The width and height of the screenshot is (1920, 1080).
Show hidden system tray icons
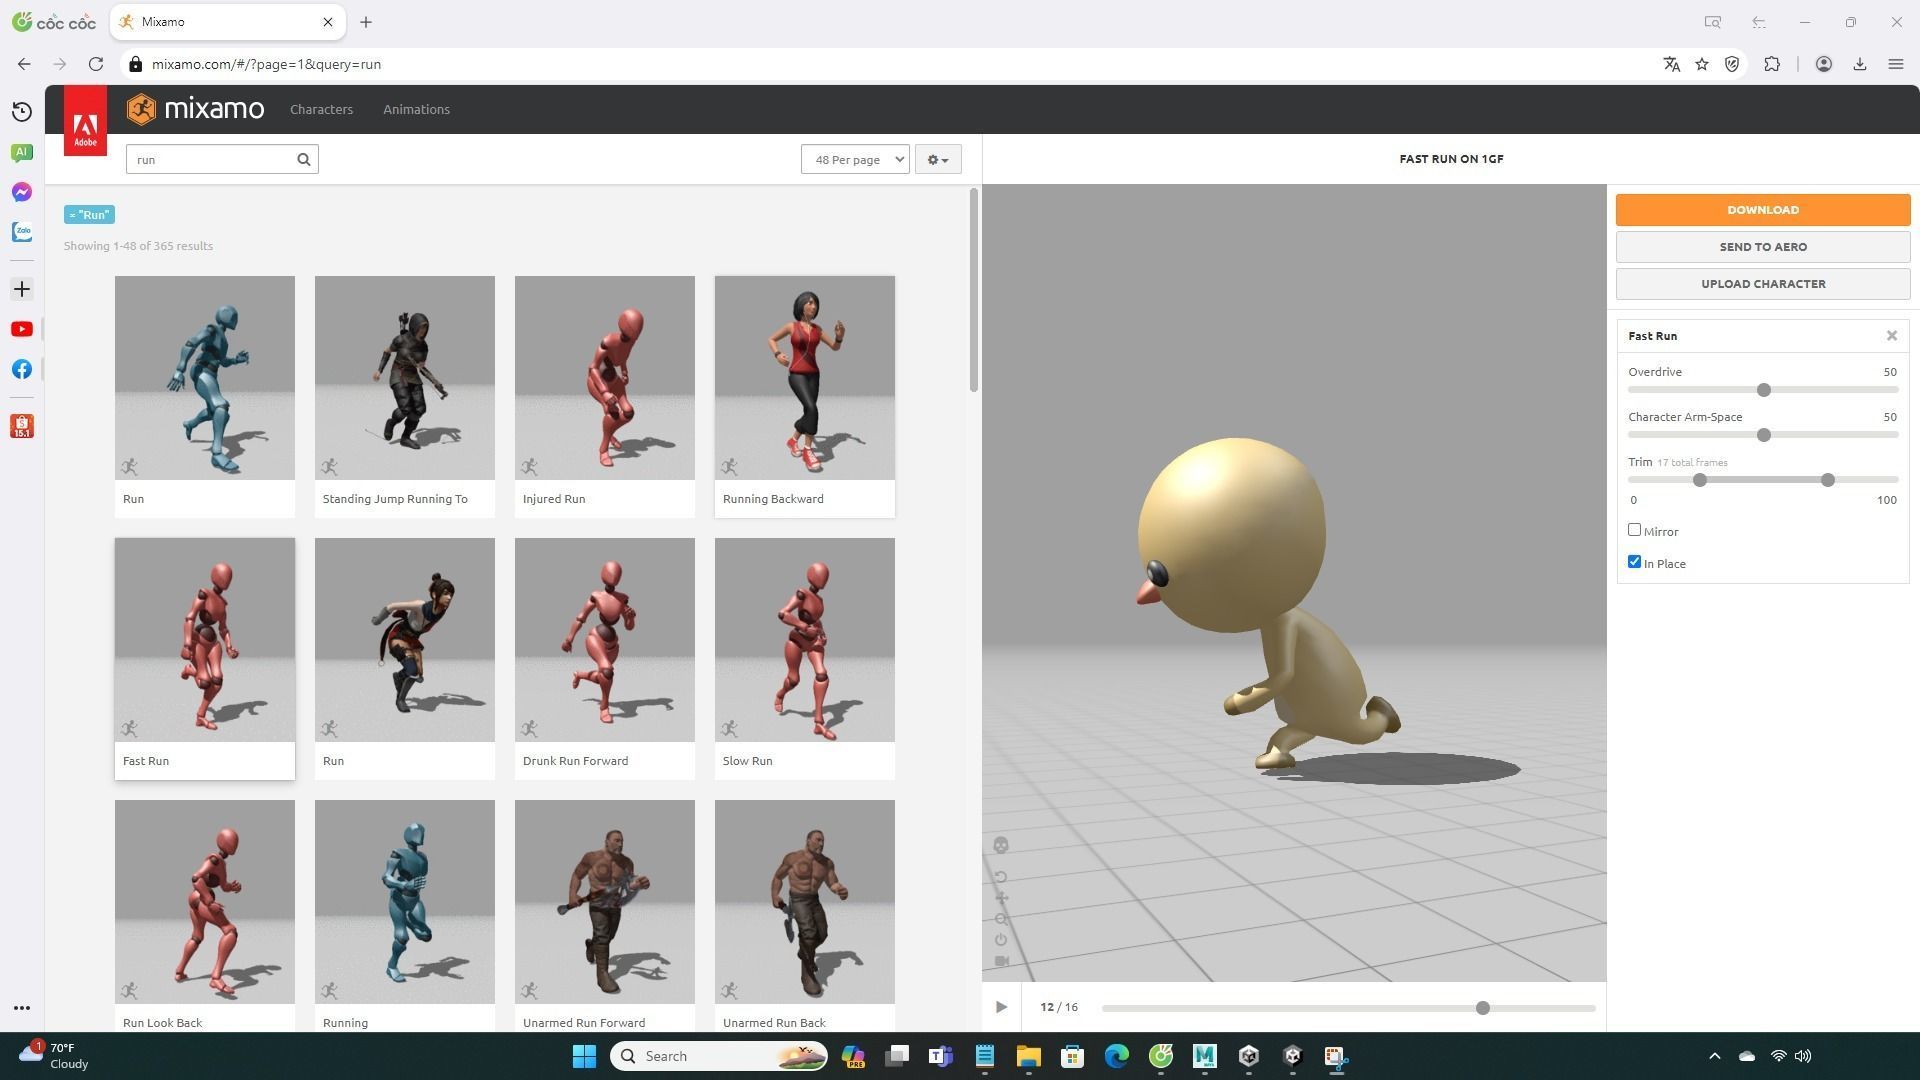[1714, 1056]
